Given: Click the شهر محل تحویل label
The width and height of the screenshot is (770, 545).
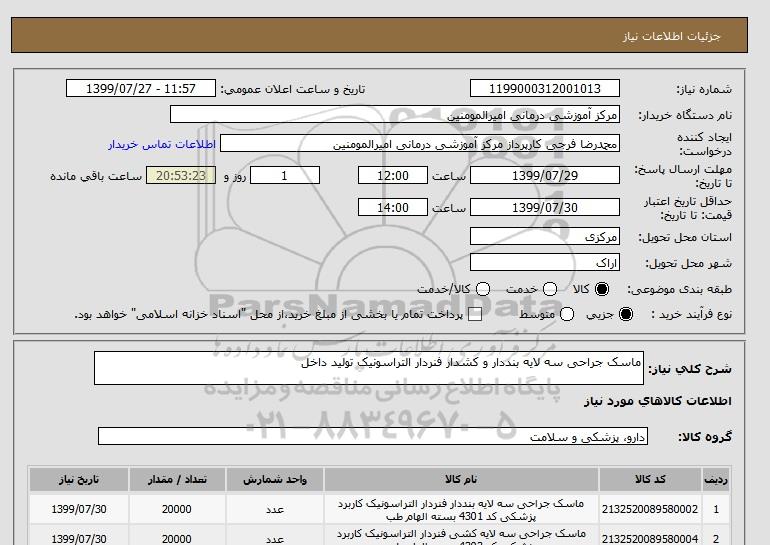Looking at the screenshot, I should click(x=688, y=263).
